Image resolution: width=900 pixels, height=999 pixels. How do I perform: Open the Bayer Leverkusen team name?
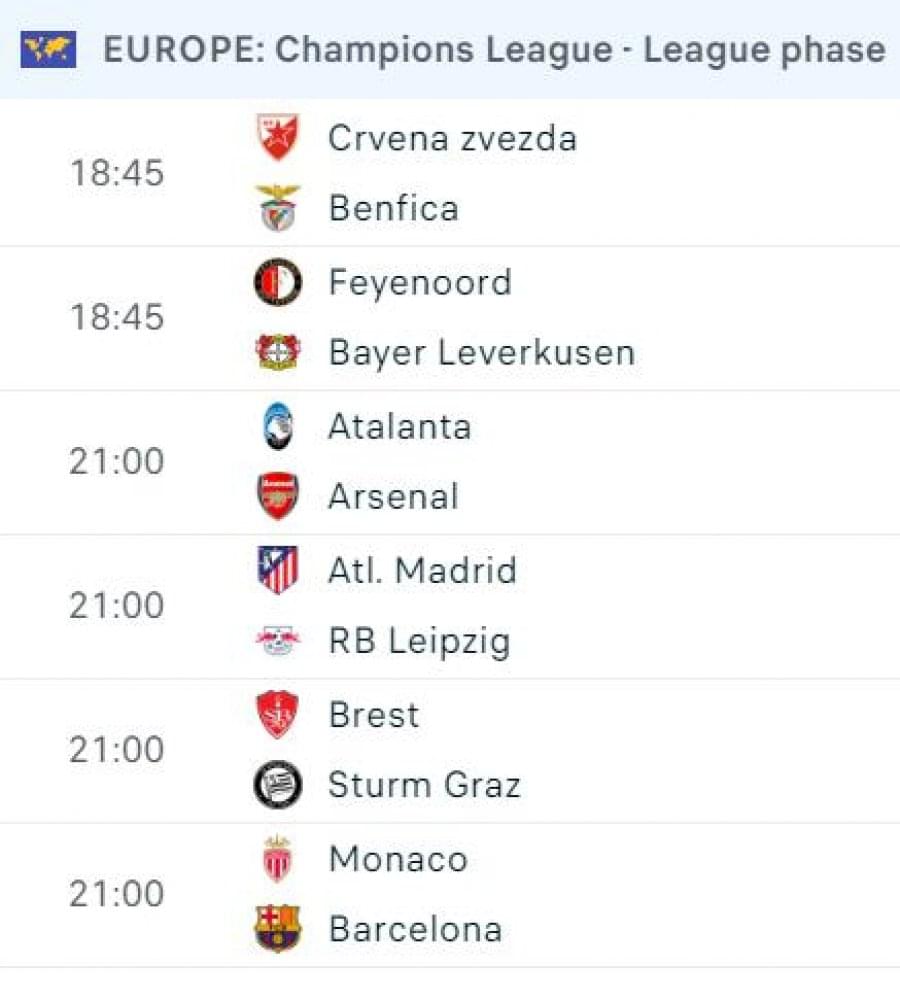pyautogui.click(x=481, y=352)
